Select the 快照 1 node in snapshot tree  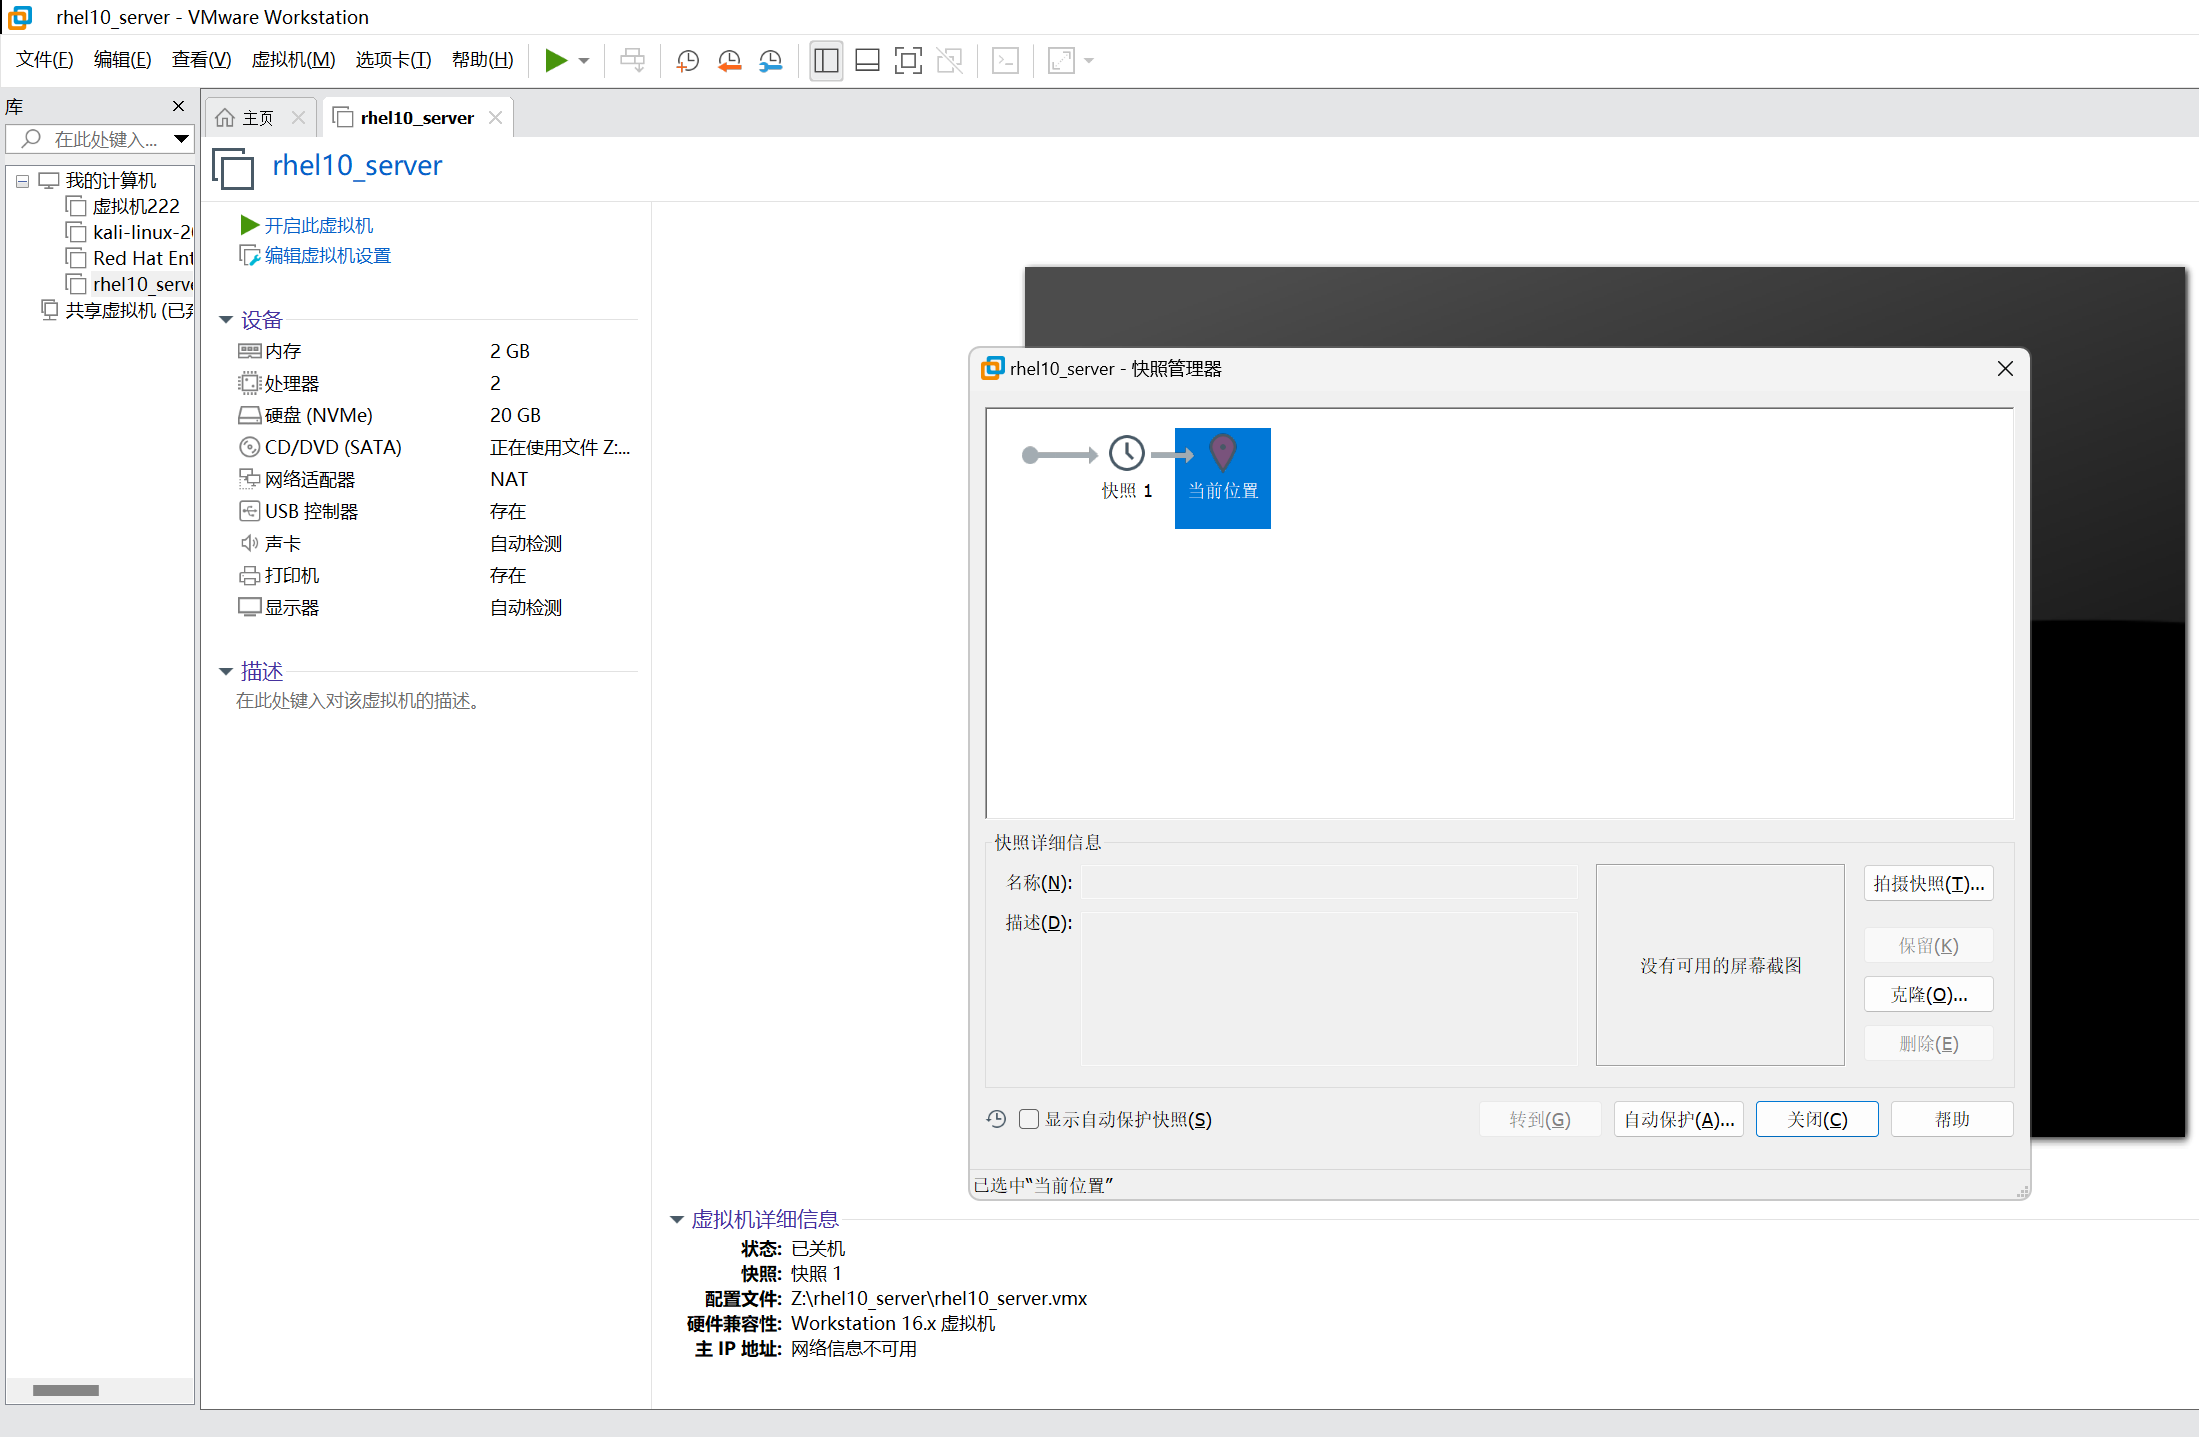coord(1126,467)
